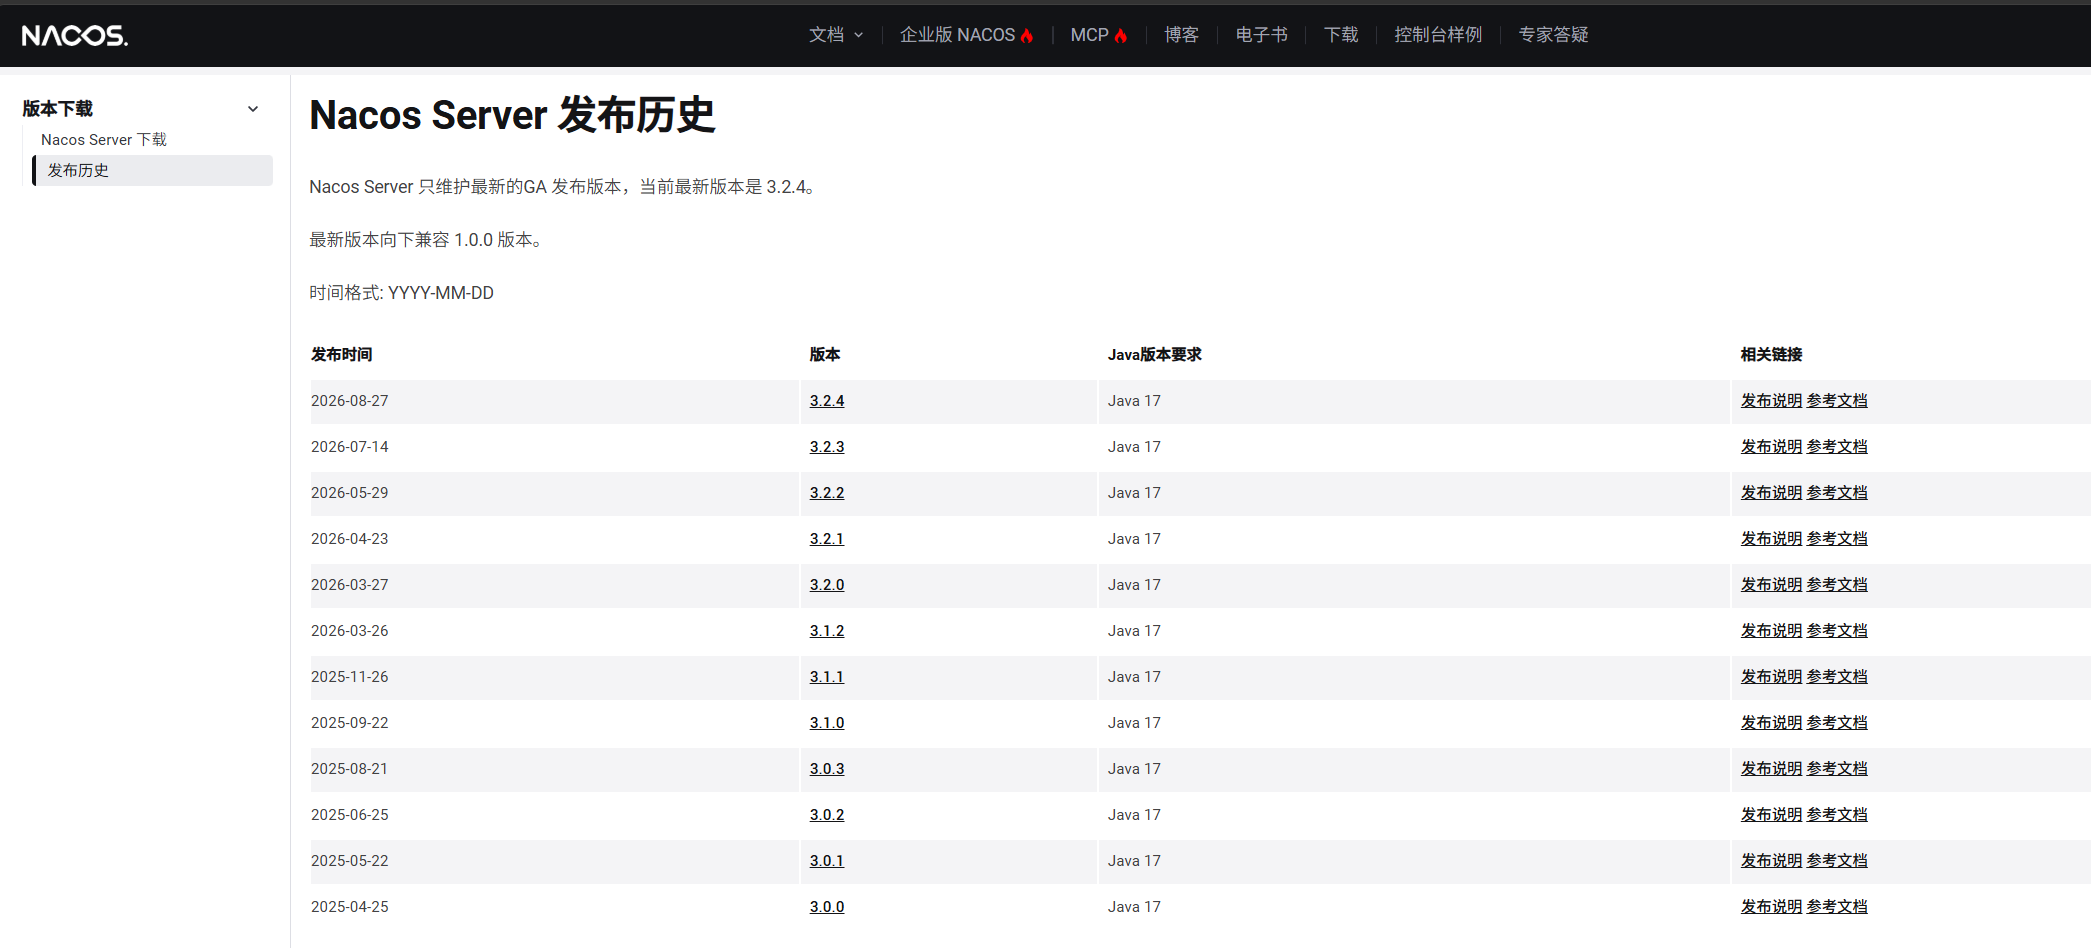Viewport: 2091px width, 948px height.
Task: Open version 3.1.2 link
Action: [827, 631]
